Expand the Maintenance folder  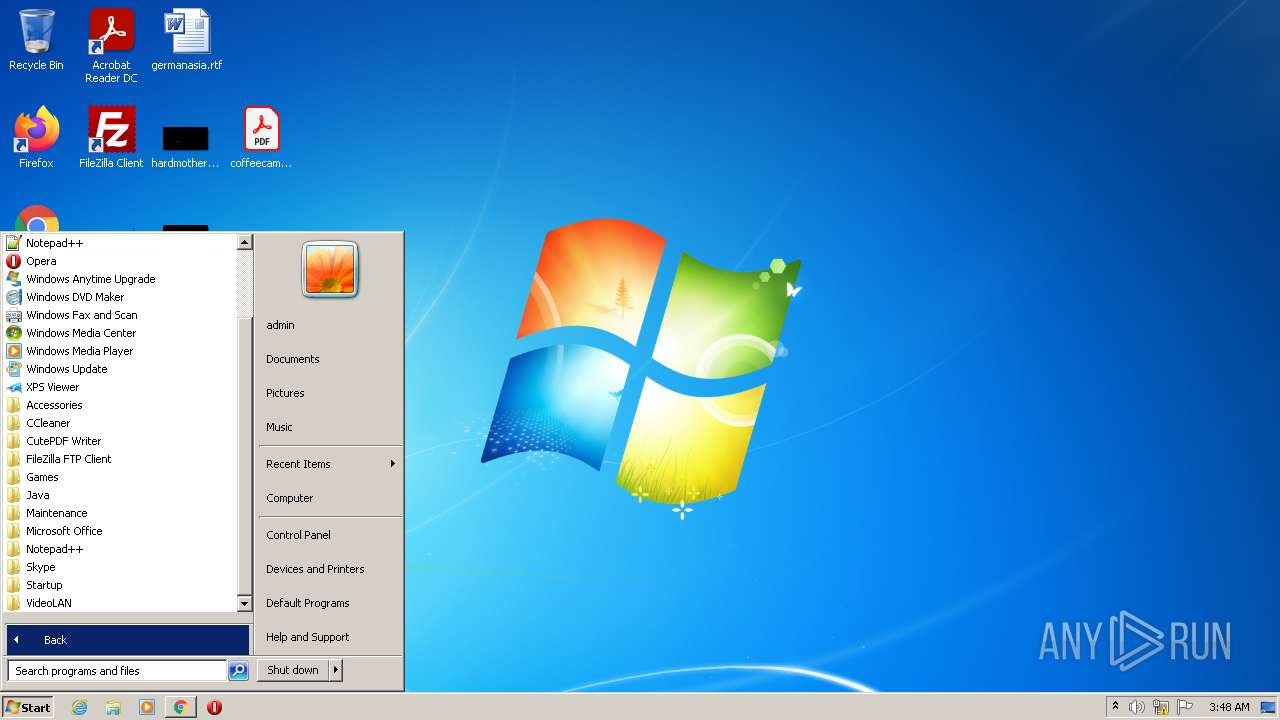click(x=120, y=513)
